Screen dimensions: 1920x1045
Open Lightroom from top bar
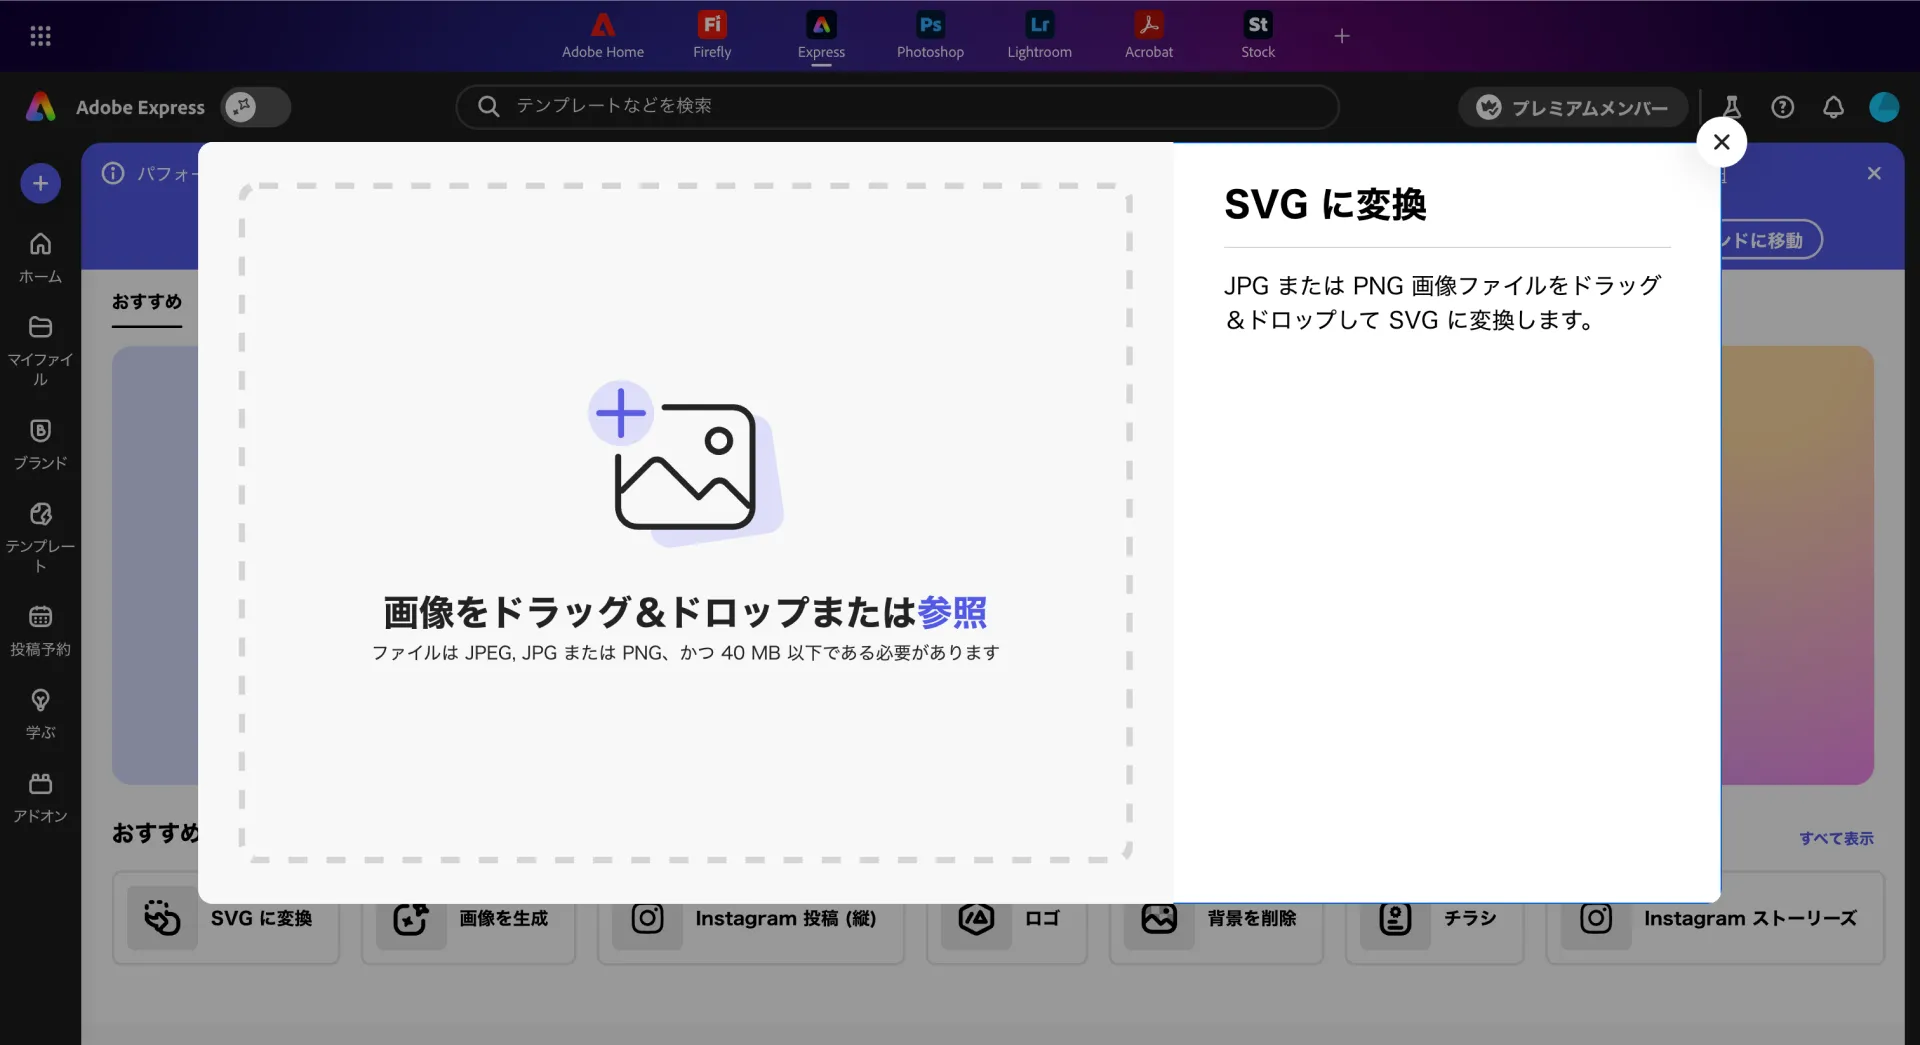(x=1039, y=36)
